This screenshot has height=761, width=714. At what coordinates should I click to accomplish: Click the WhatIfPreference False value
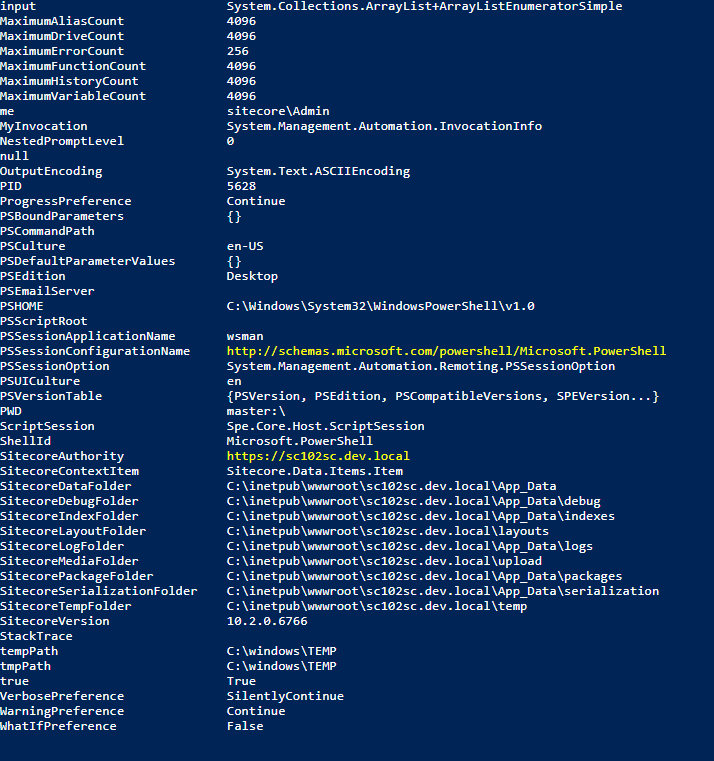[245, 726]
